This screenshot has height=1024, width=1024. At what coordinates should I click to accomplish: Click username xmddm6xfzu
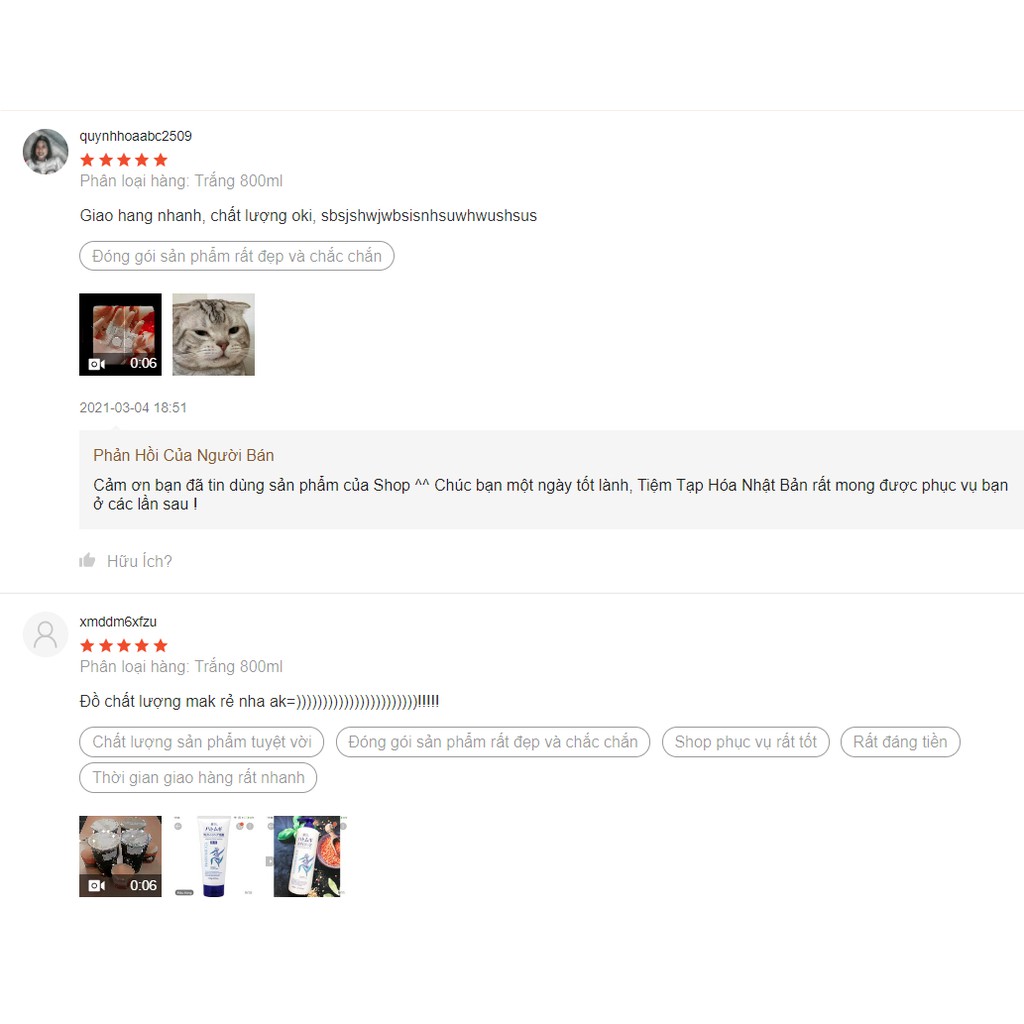click(118, 622)
